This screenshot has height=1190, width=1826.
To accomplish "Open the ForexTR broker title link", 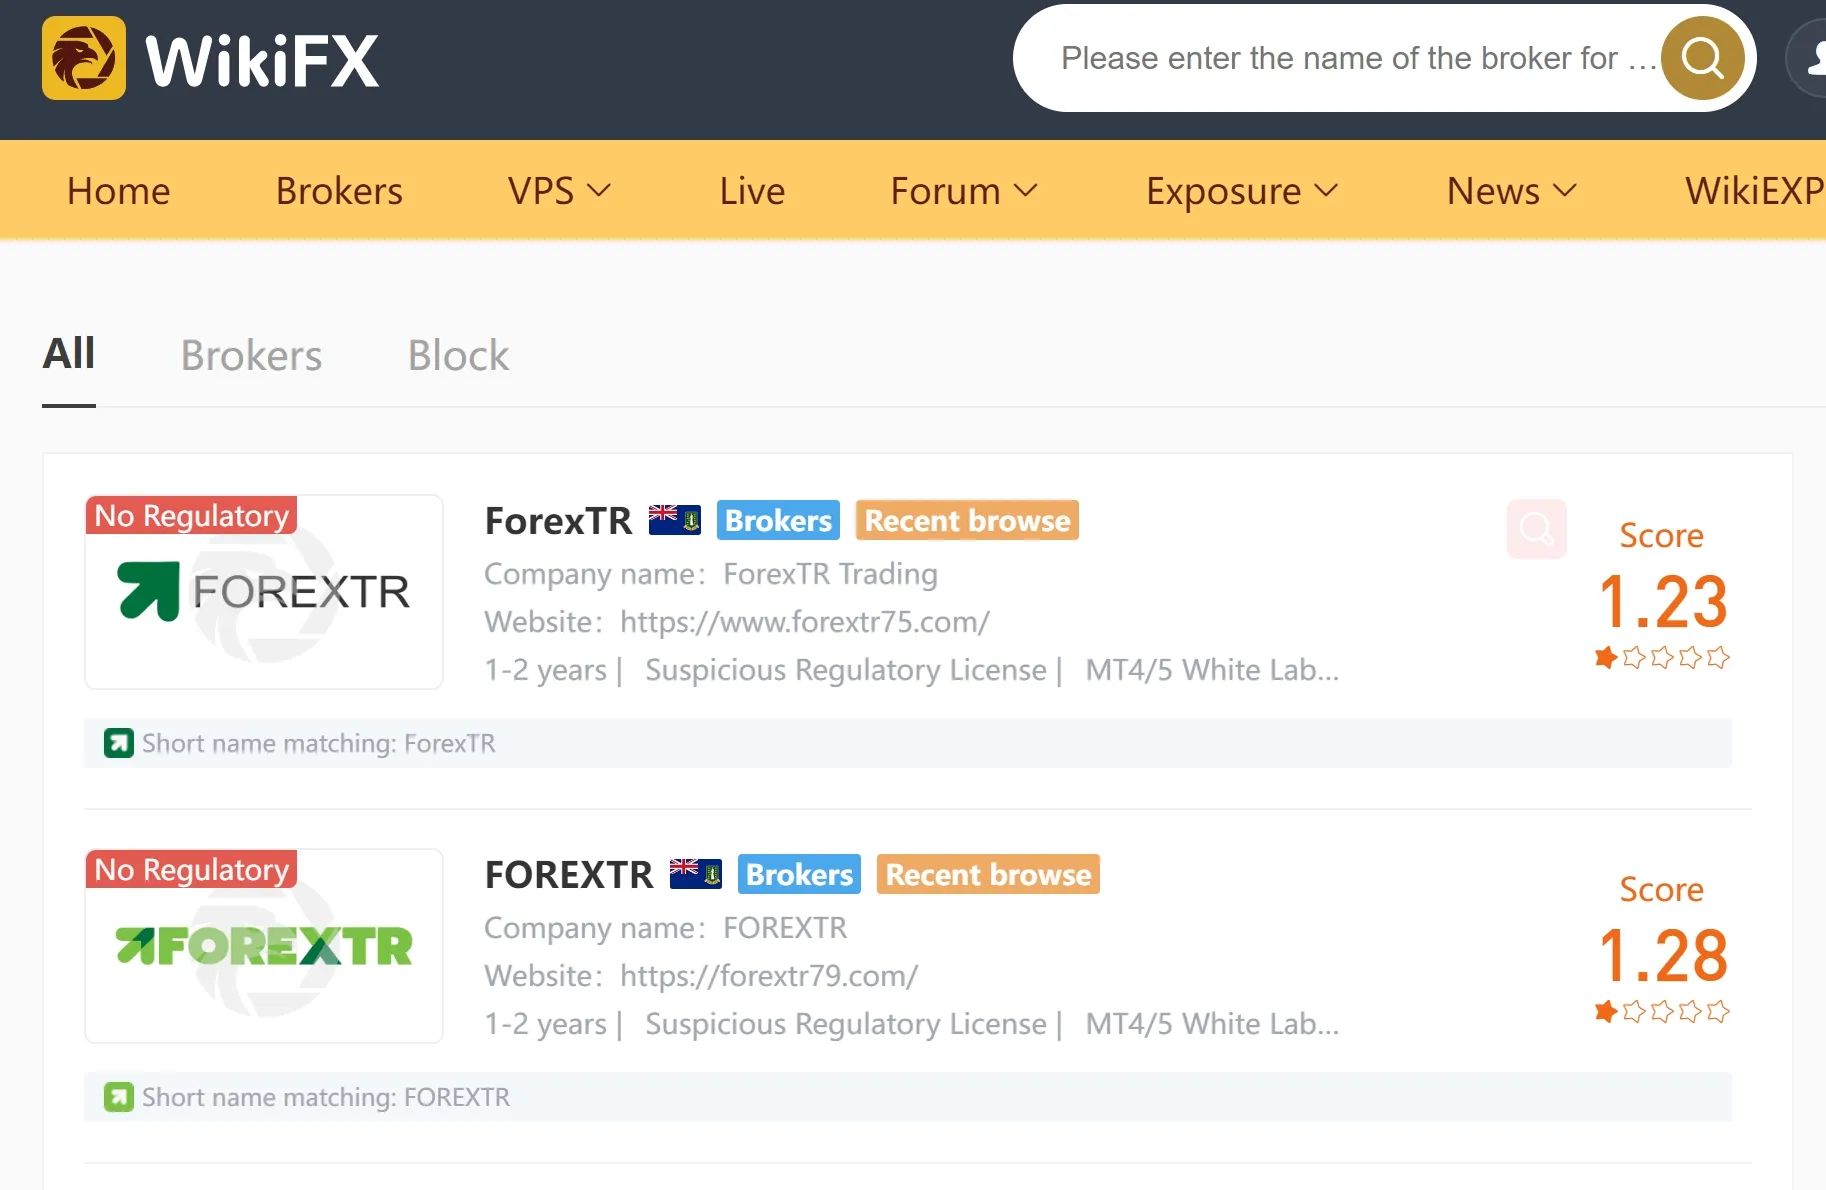I will tap(558, 520).
